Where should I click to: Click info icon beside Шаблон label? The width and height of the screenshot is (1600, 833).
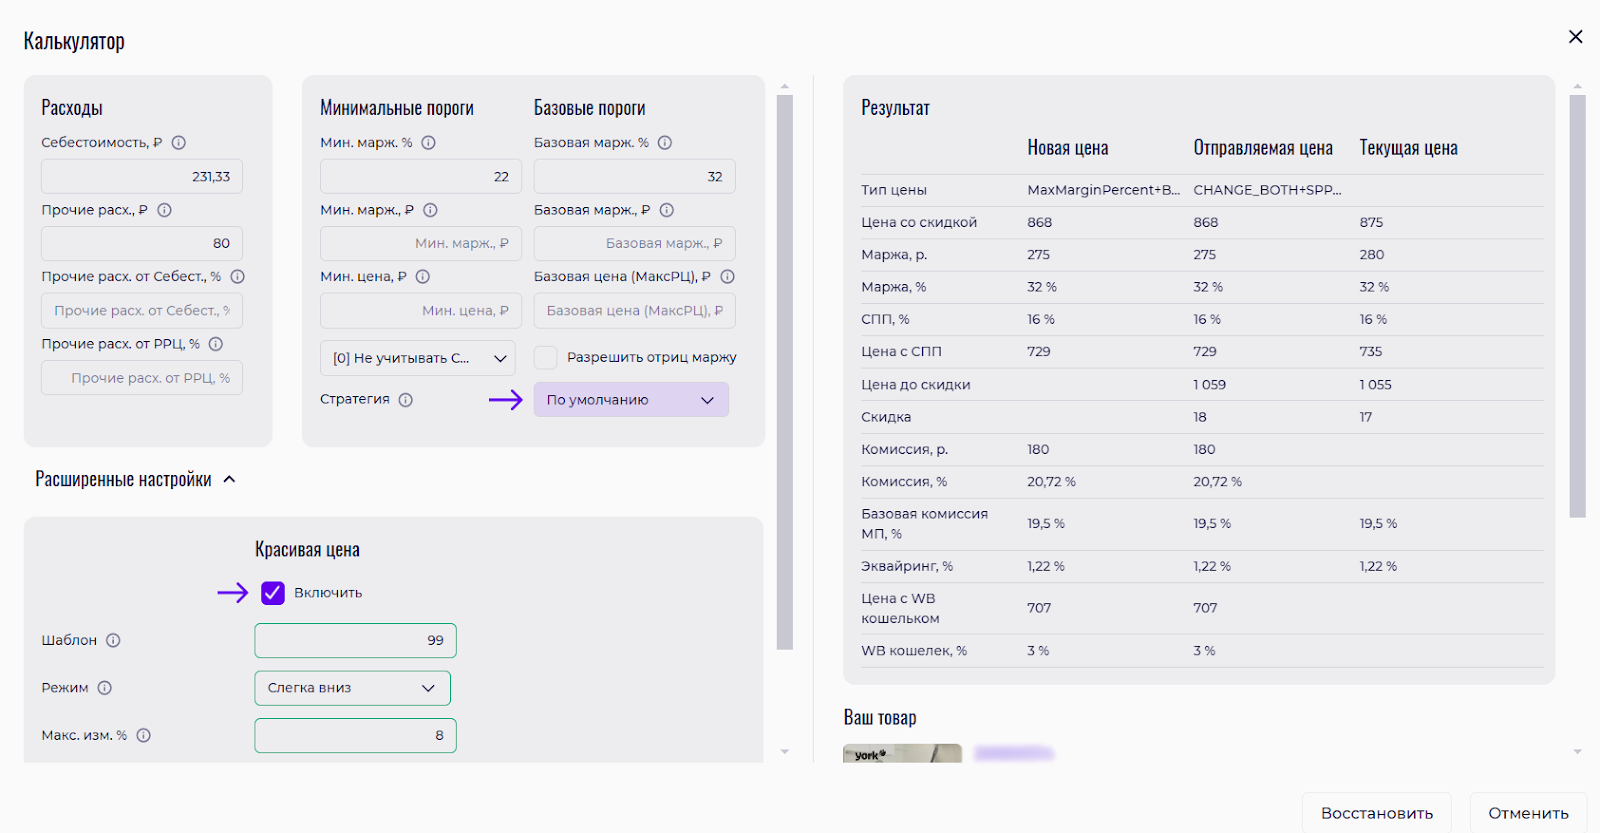pyautogui.click(x=113, y=640)
